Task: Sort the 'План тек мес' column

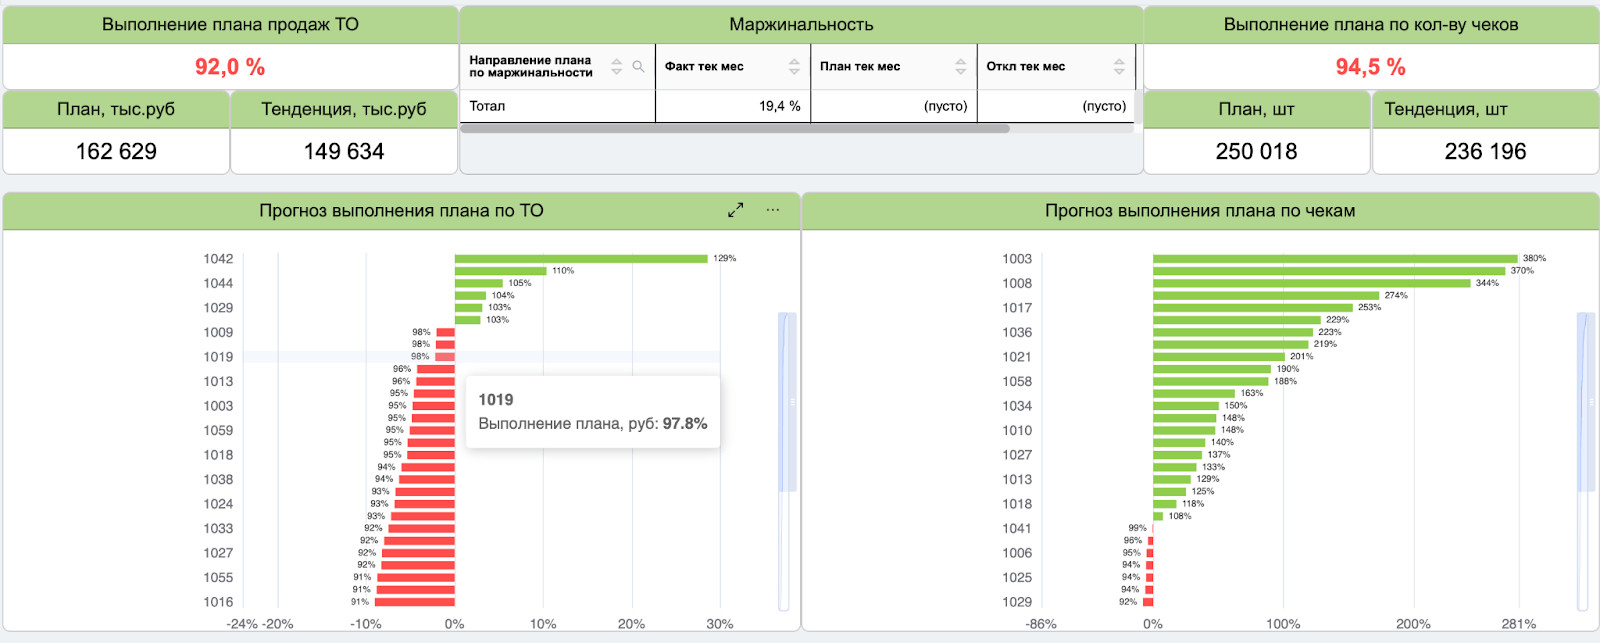Action: coord(961,67)
